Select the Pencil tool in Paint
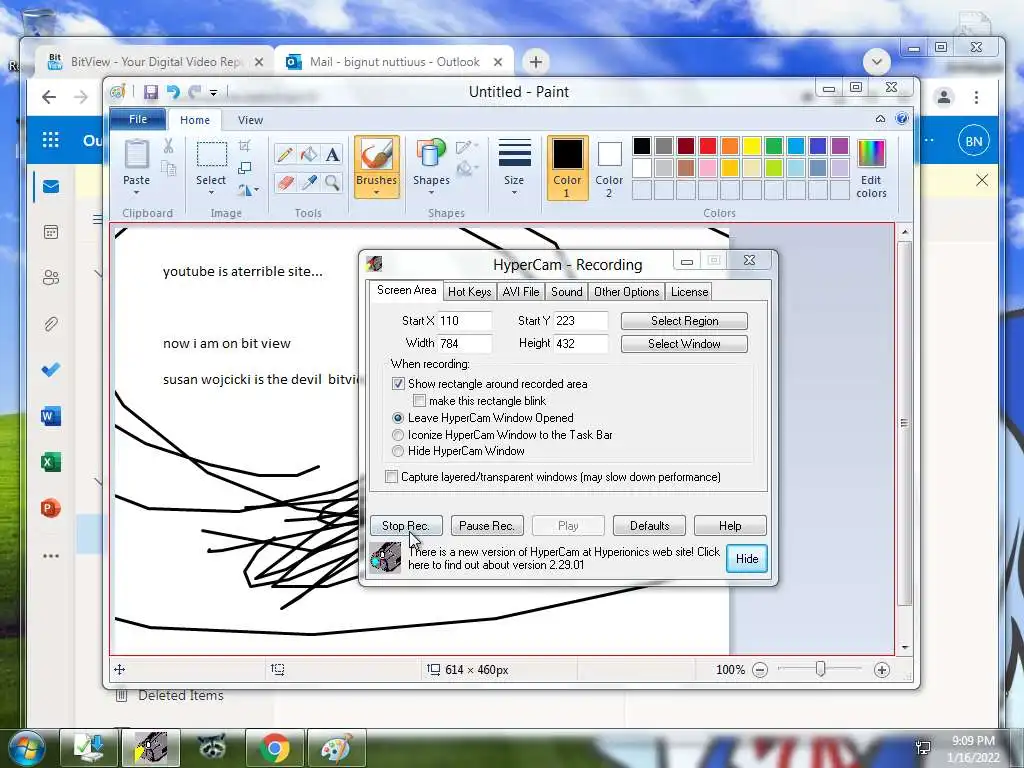The height and width of the screenshot is (768, 1024). pos(285,155)
